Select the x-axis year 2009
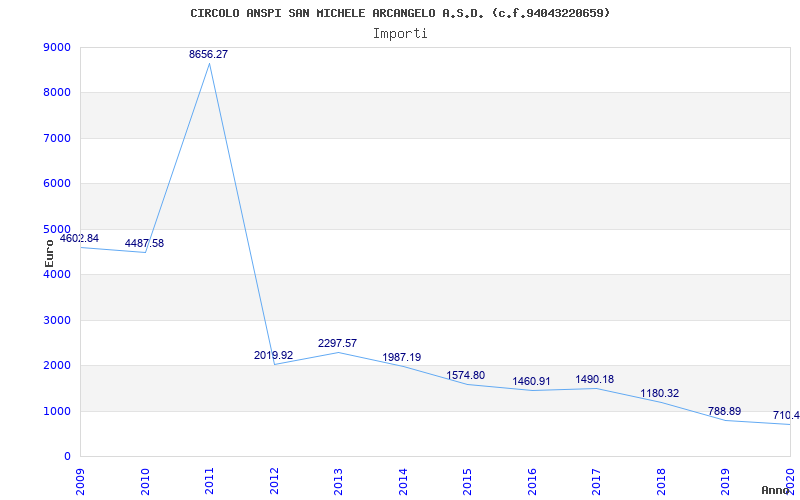The image size is (800, 500). pos(80,482)
